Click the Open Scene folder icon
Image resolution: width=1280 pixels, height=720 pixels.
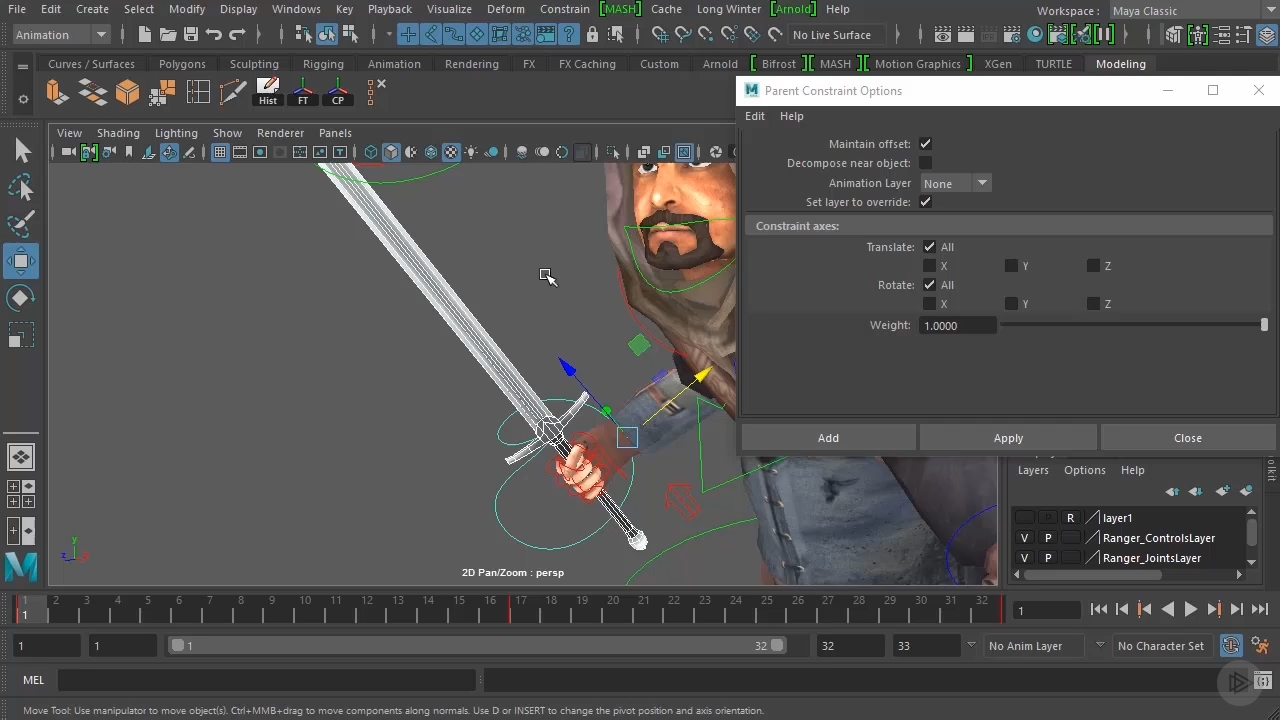[x=168, y=35]
